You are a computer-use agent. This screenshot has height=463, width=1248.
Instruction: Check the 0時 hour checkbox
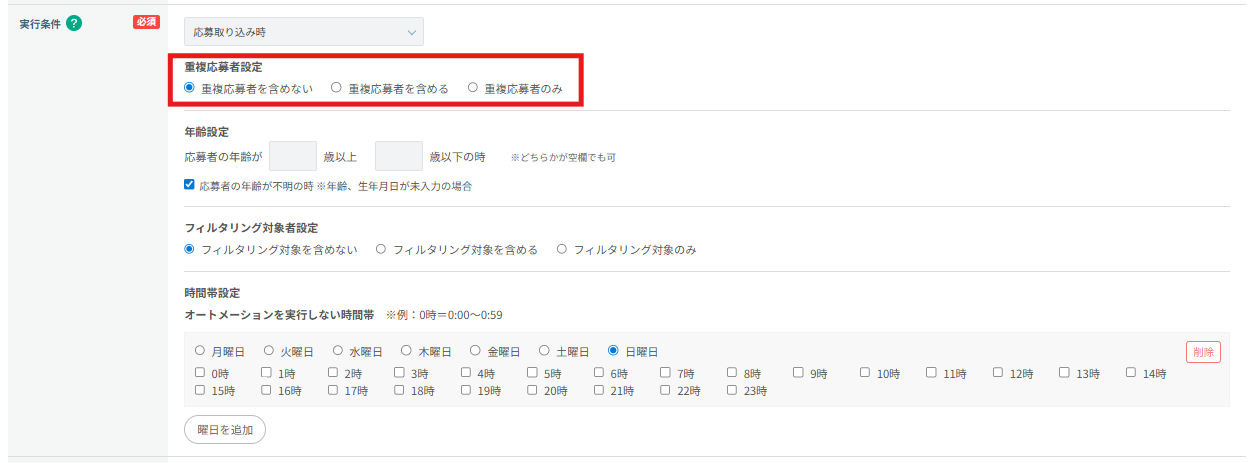coord(200,373)
